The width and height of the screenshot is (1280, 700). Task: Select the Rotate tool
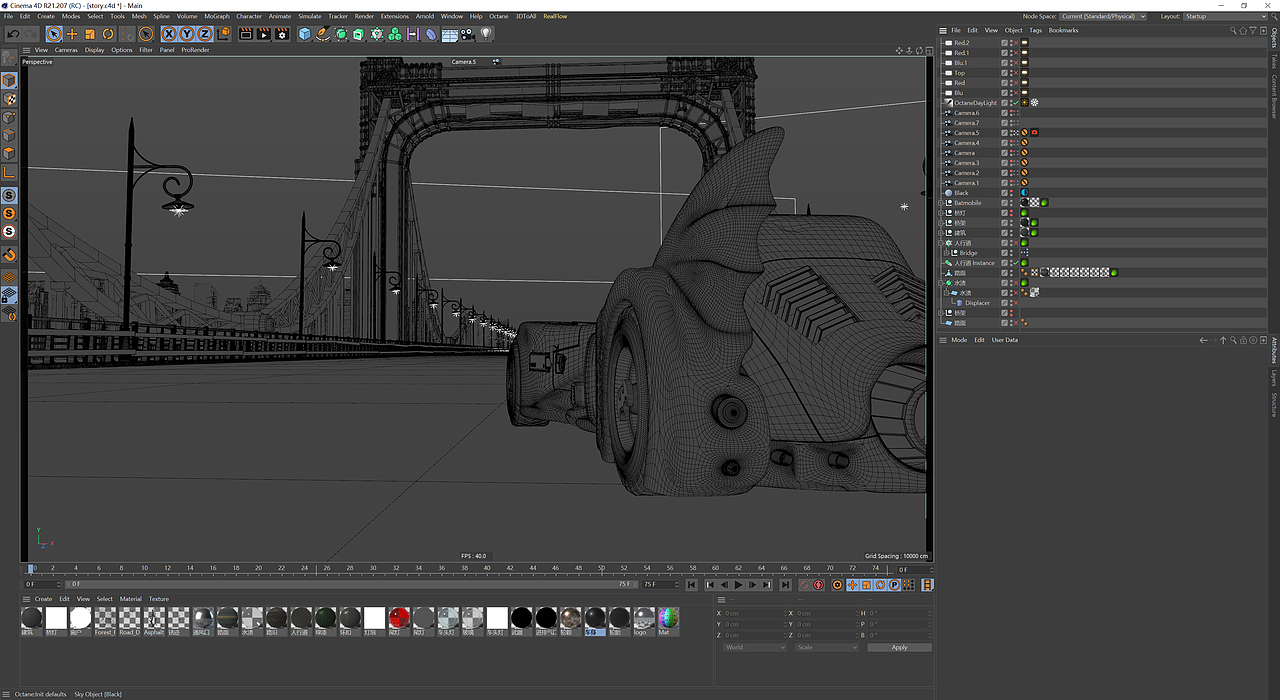point(108,34)
